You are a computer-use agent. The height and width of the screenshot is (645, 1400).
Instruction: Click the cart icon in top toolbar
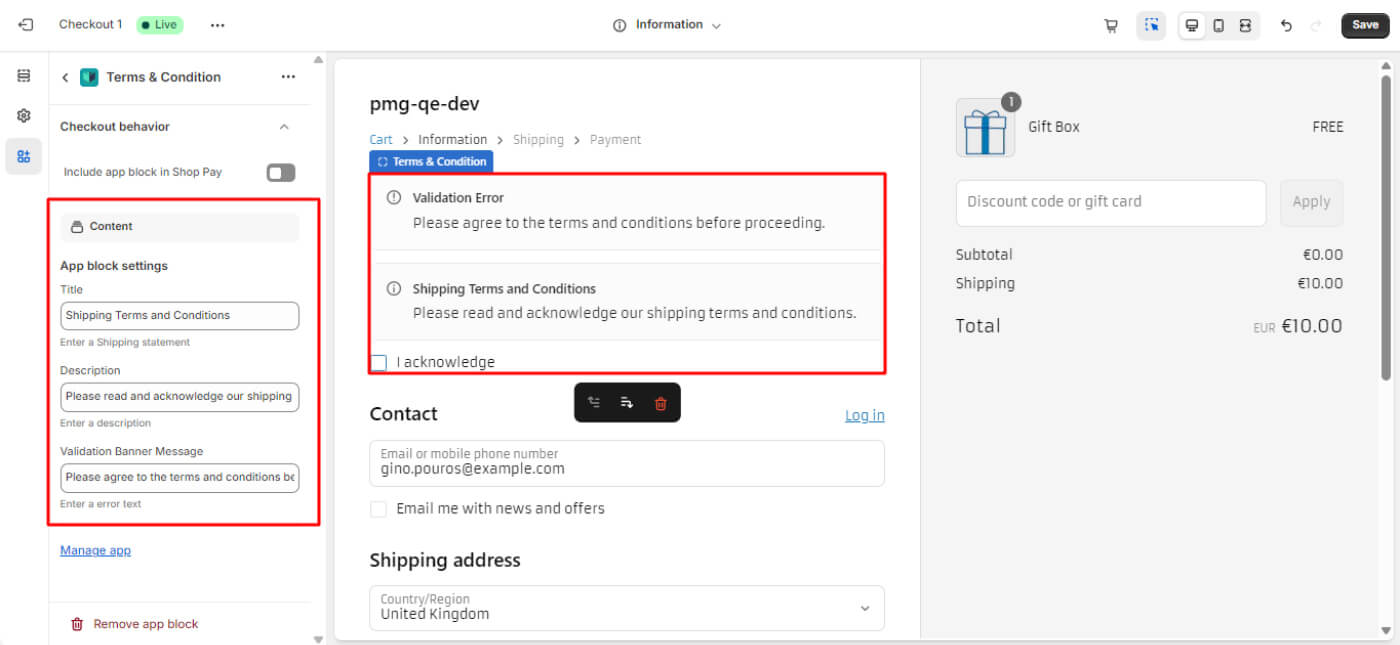coord(1111,26)
